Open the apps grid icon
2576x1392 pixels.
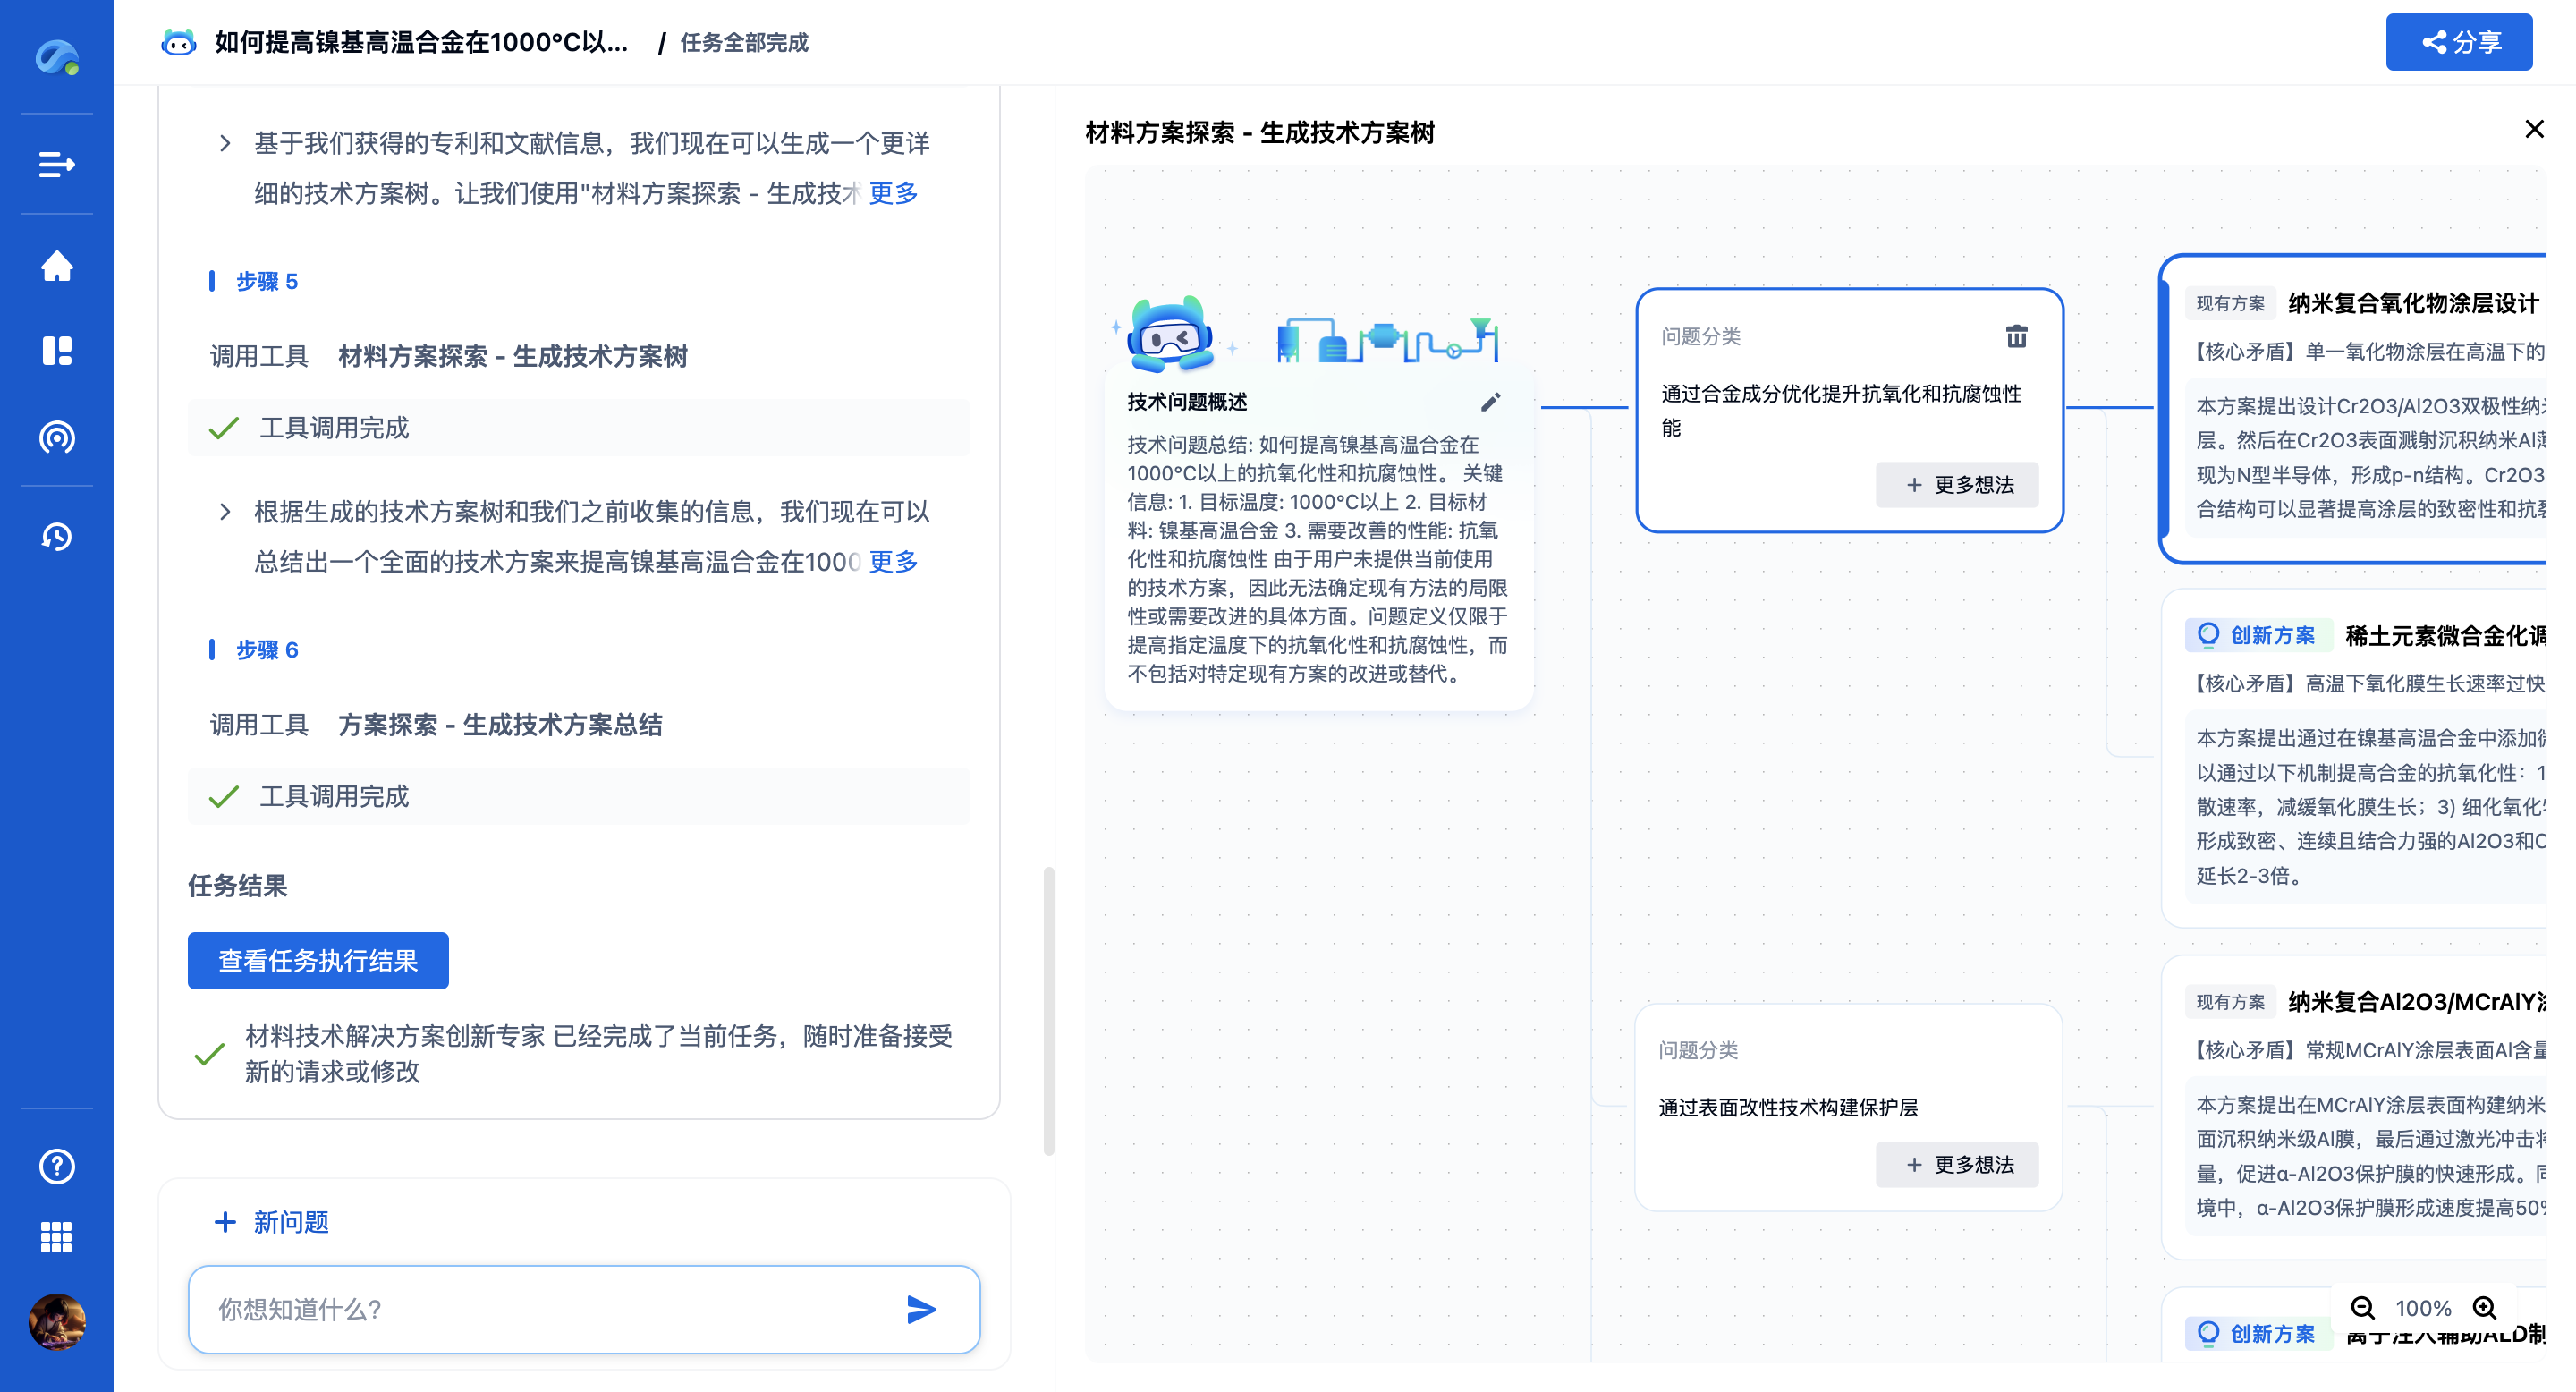57,1237
